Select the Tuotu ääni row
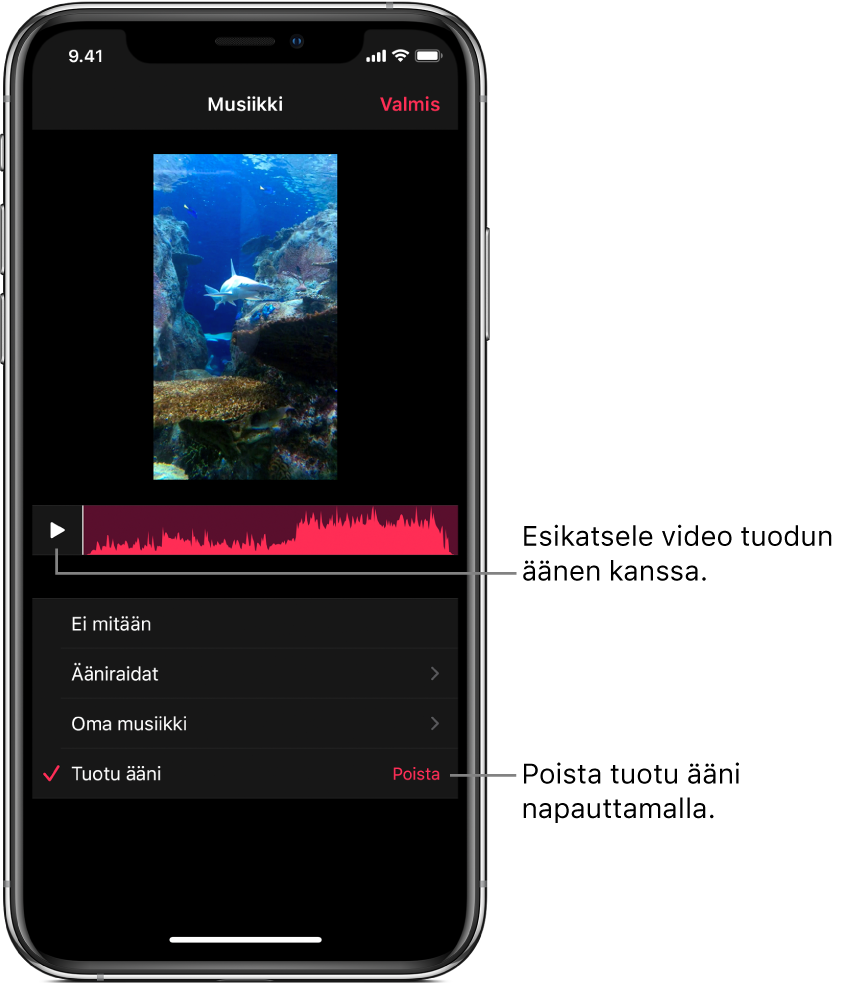The image size is (841, 984). (x=245, y=774)
